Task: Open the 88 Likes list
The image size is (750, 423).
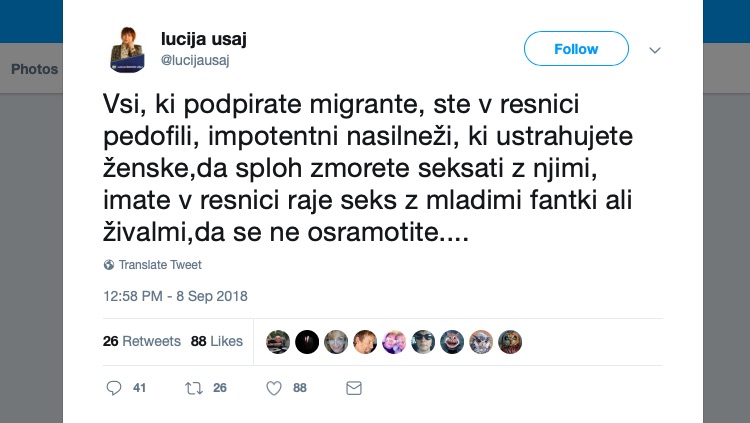Action: (217, 341)
